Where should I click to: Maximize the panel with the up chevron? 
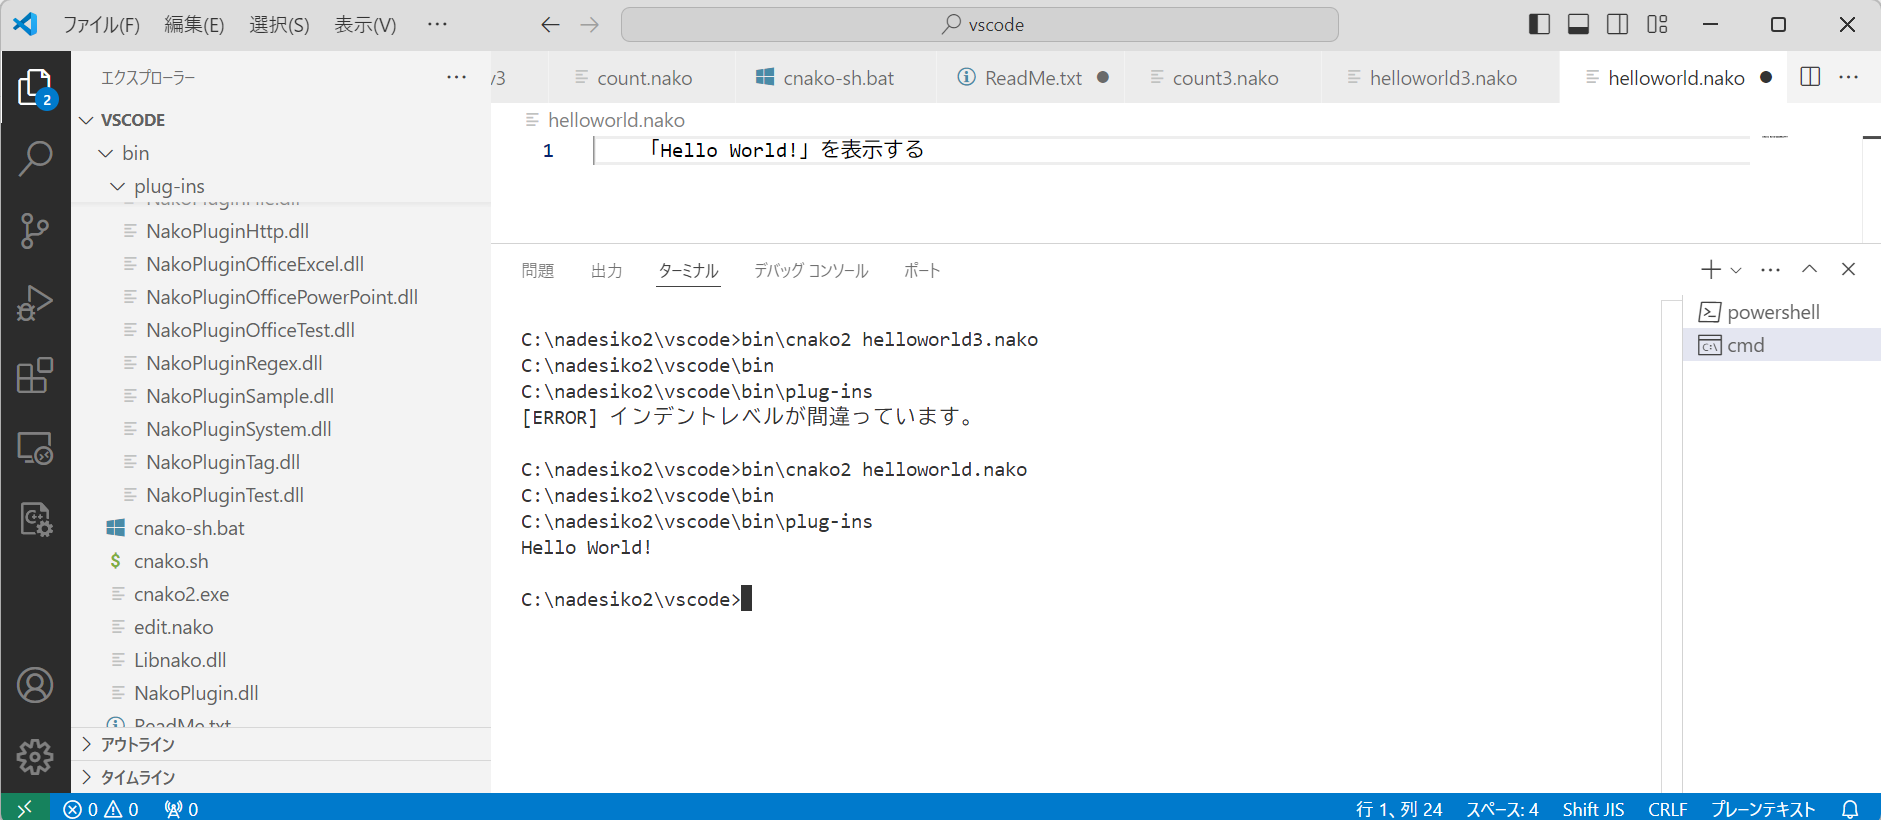click(x=1810, y=269)
